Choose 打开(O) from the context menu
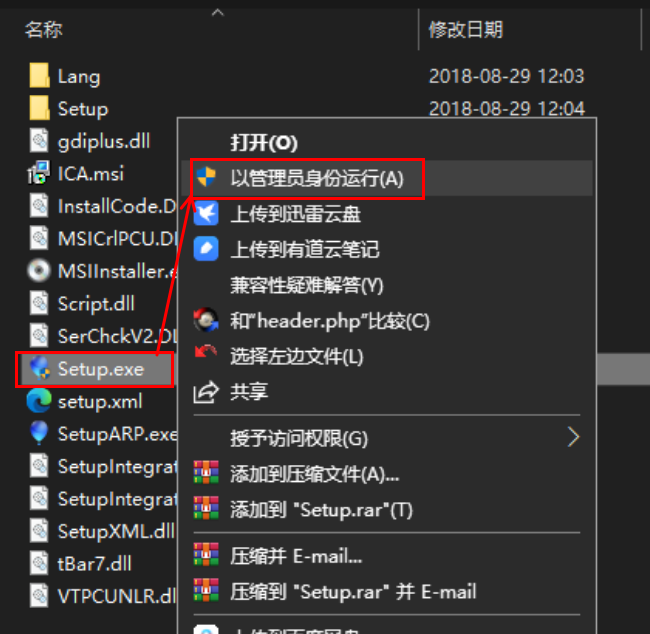 (264, 143)
